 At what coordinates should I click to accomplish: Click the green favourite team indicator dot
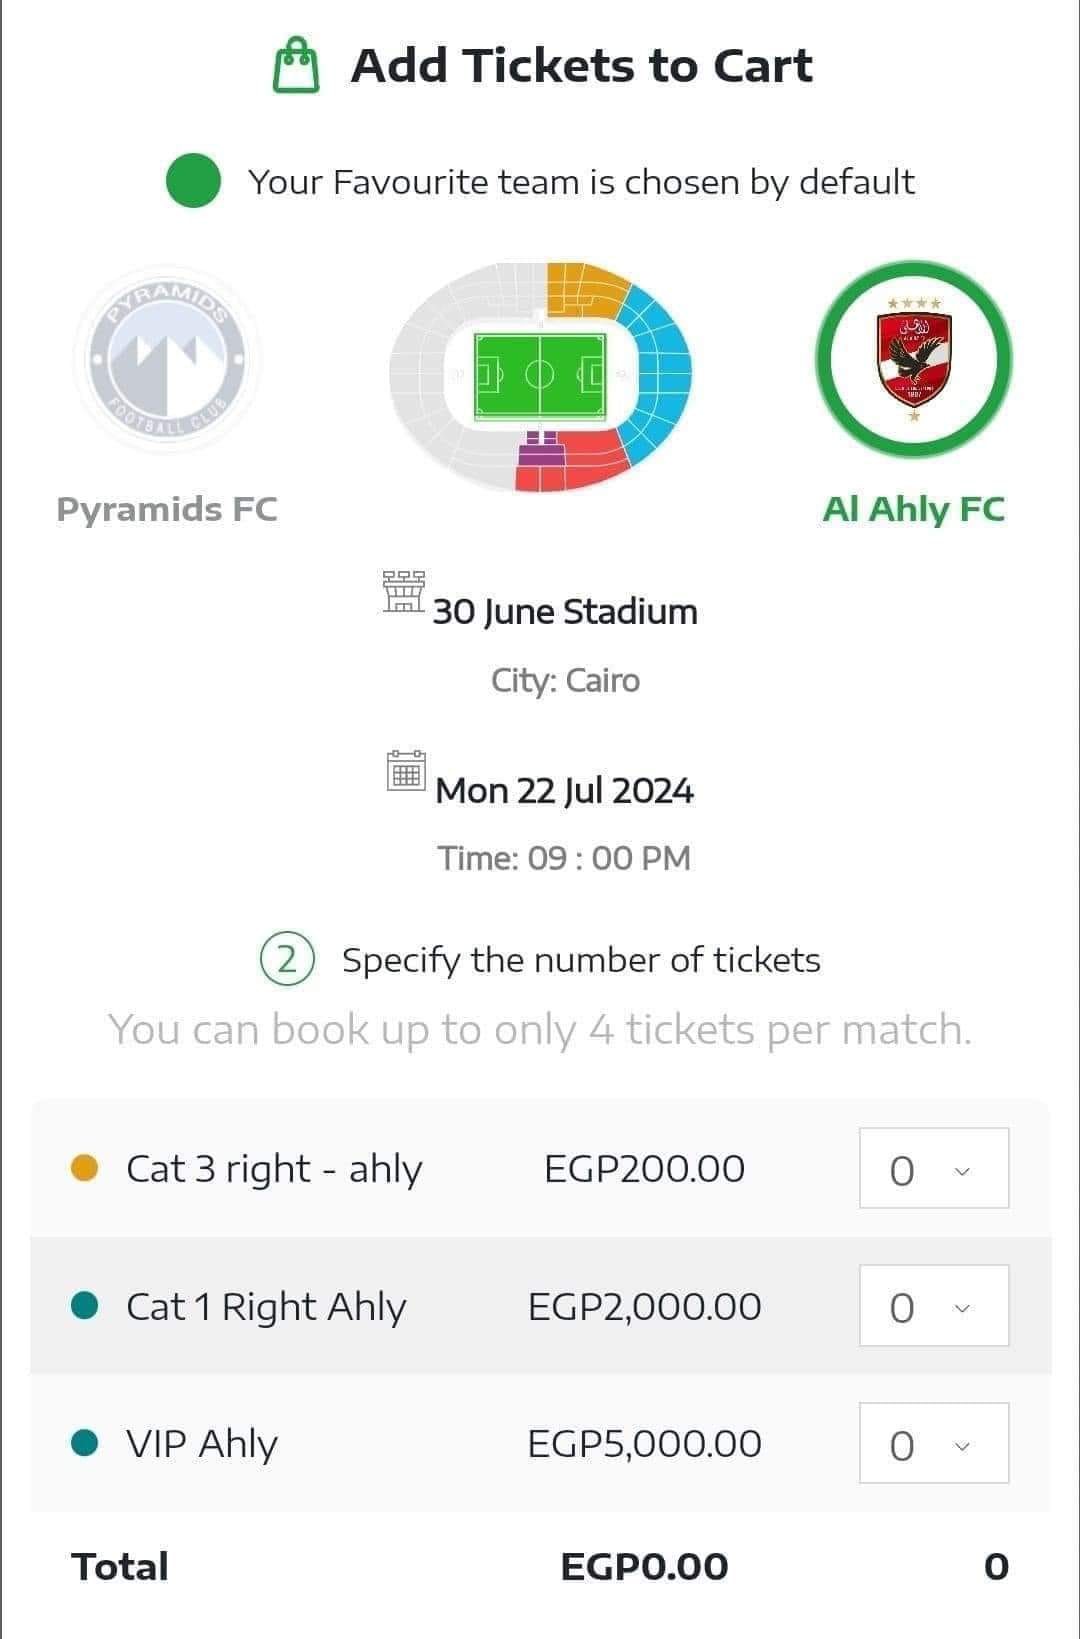[193, 181]
